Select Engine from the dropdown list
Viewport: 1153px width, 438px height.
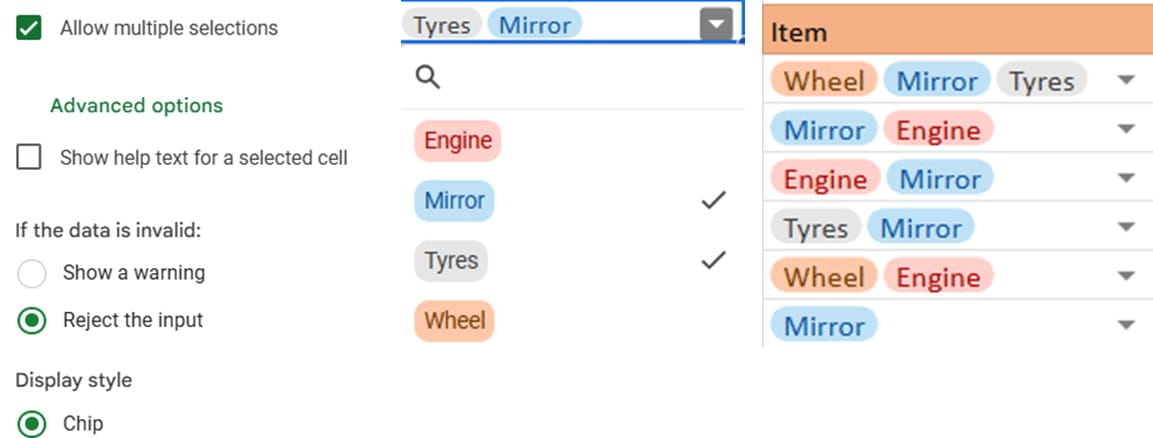(x=457, y=141)
